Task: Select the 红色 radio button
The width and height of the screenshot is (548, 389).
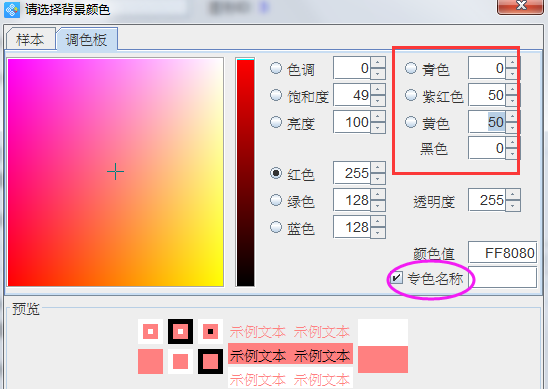Action: click(276, 173)
